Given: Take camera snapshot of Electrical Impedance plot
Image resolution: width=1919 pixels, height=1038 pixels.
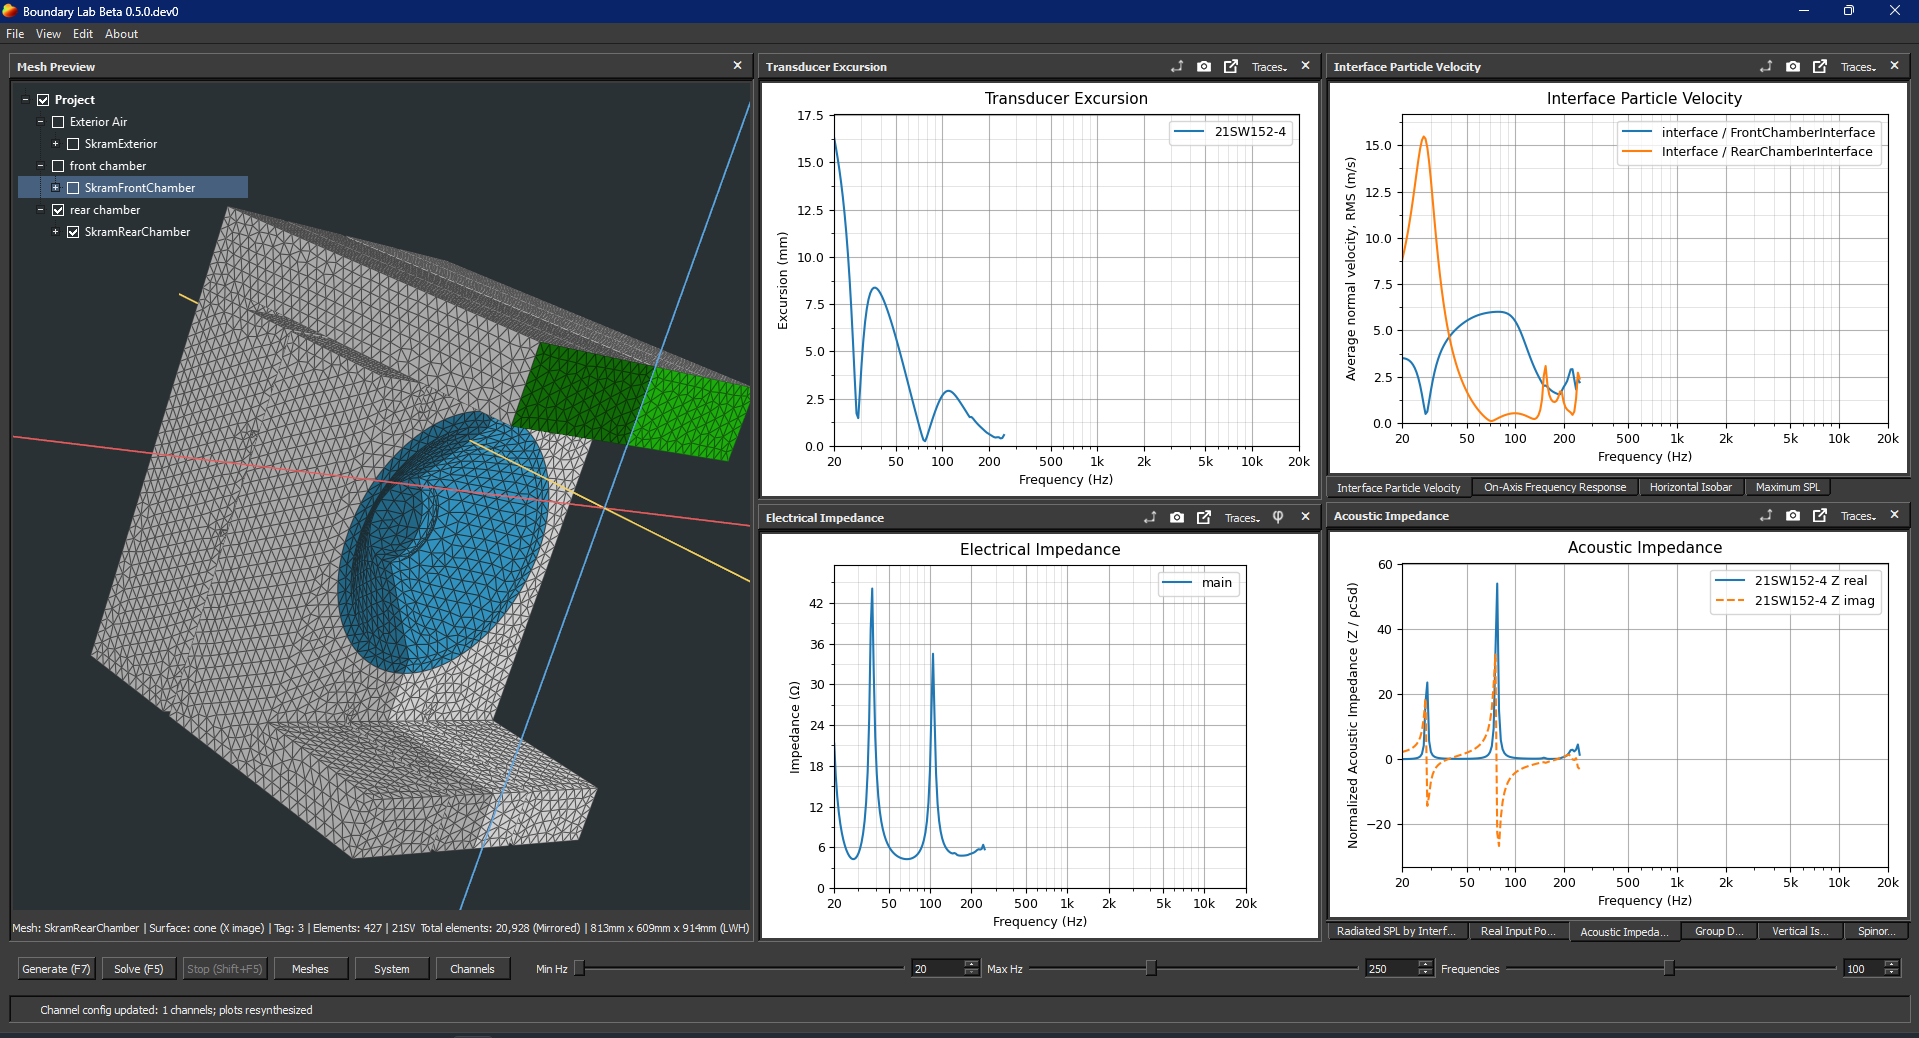Looking at the screenshot, I should coord(1177,517).
